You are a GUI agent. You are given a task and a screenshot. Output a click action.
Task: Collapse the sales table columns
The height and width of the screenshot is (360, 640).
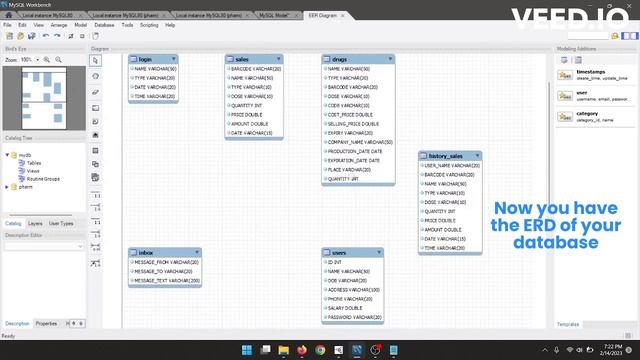[x=279, y=59]
